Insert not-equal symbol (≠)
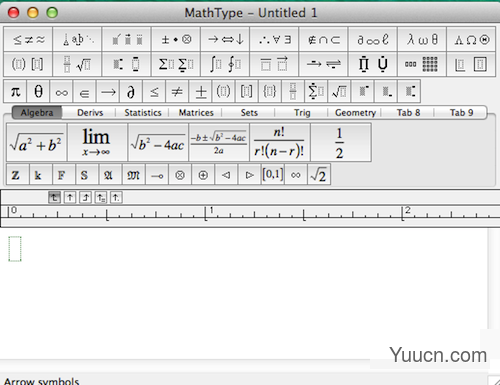The width and height of the screenshot is (500, 385). click(177, 91)
